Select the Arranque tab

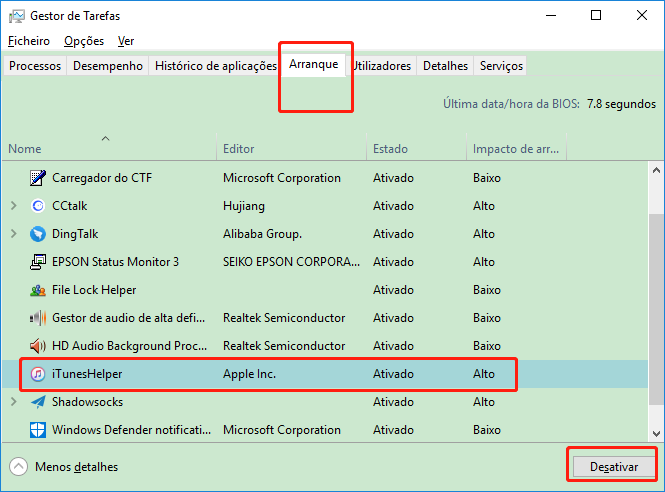[x=314, y=64]
